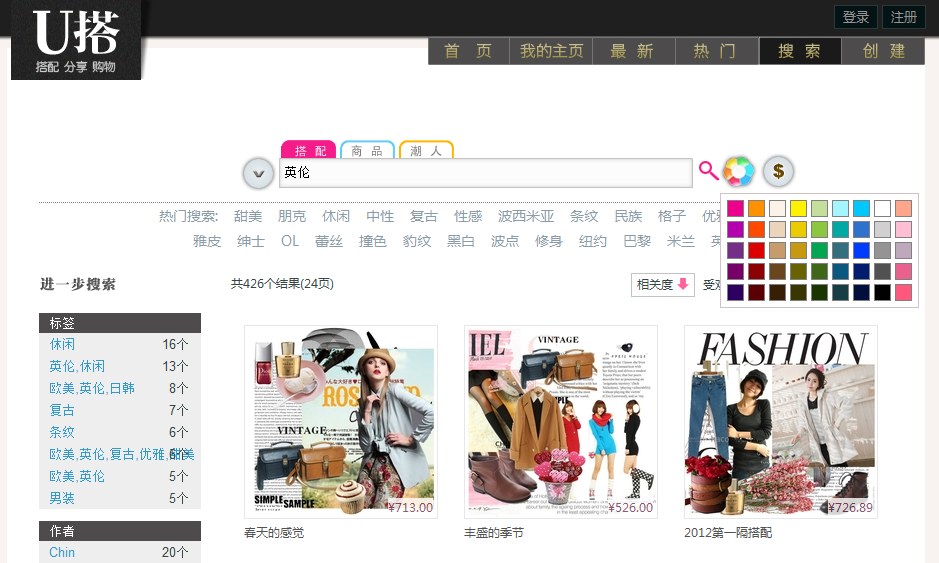Click the search input field containing 英伦
939x563 pixels.
[x=485, y=172]
